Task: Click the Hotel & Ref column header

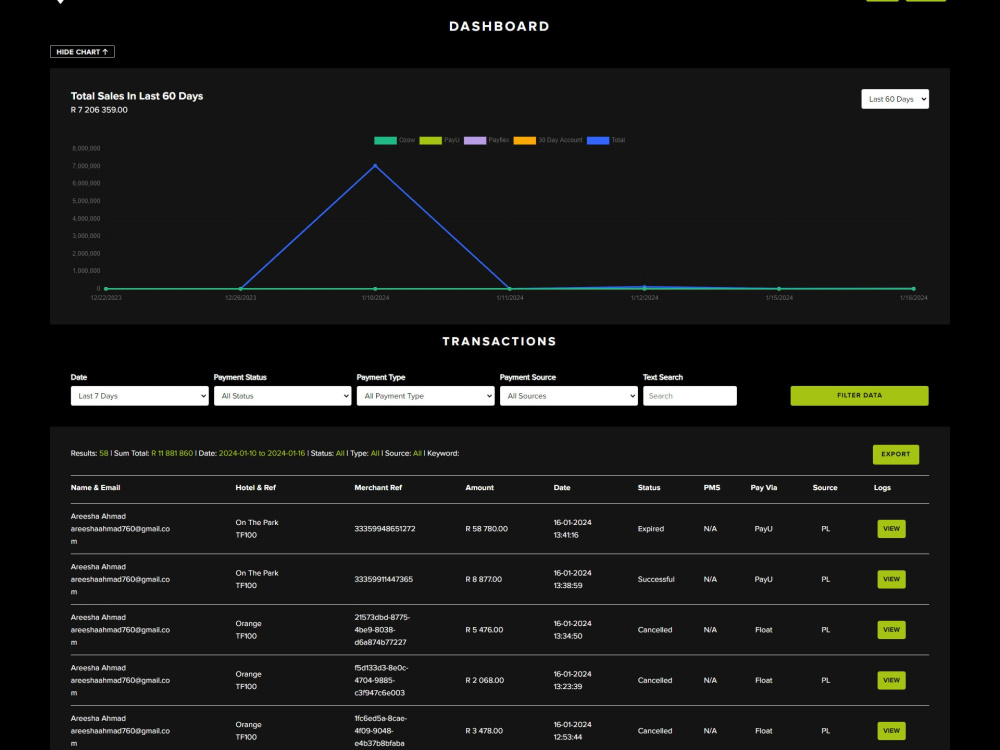Action: pyautogui.click(x=255, y=488)
